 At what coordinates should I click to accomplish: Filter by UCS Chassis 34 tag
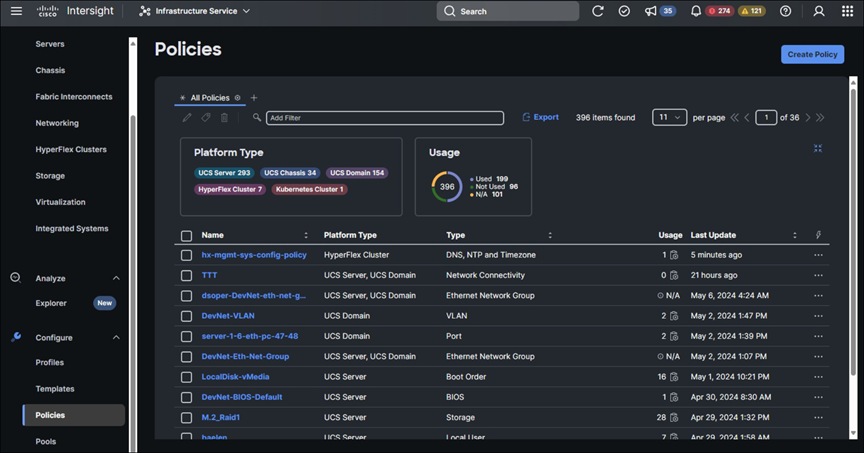(290, 172)
